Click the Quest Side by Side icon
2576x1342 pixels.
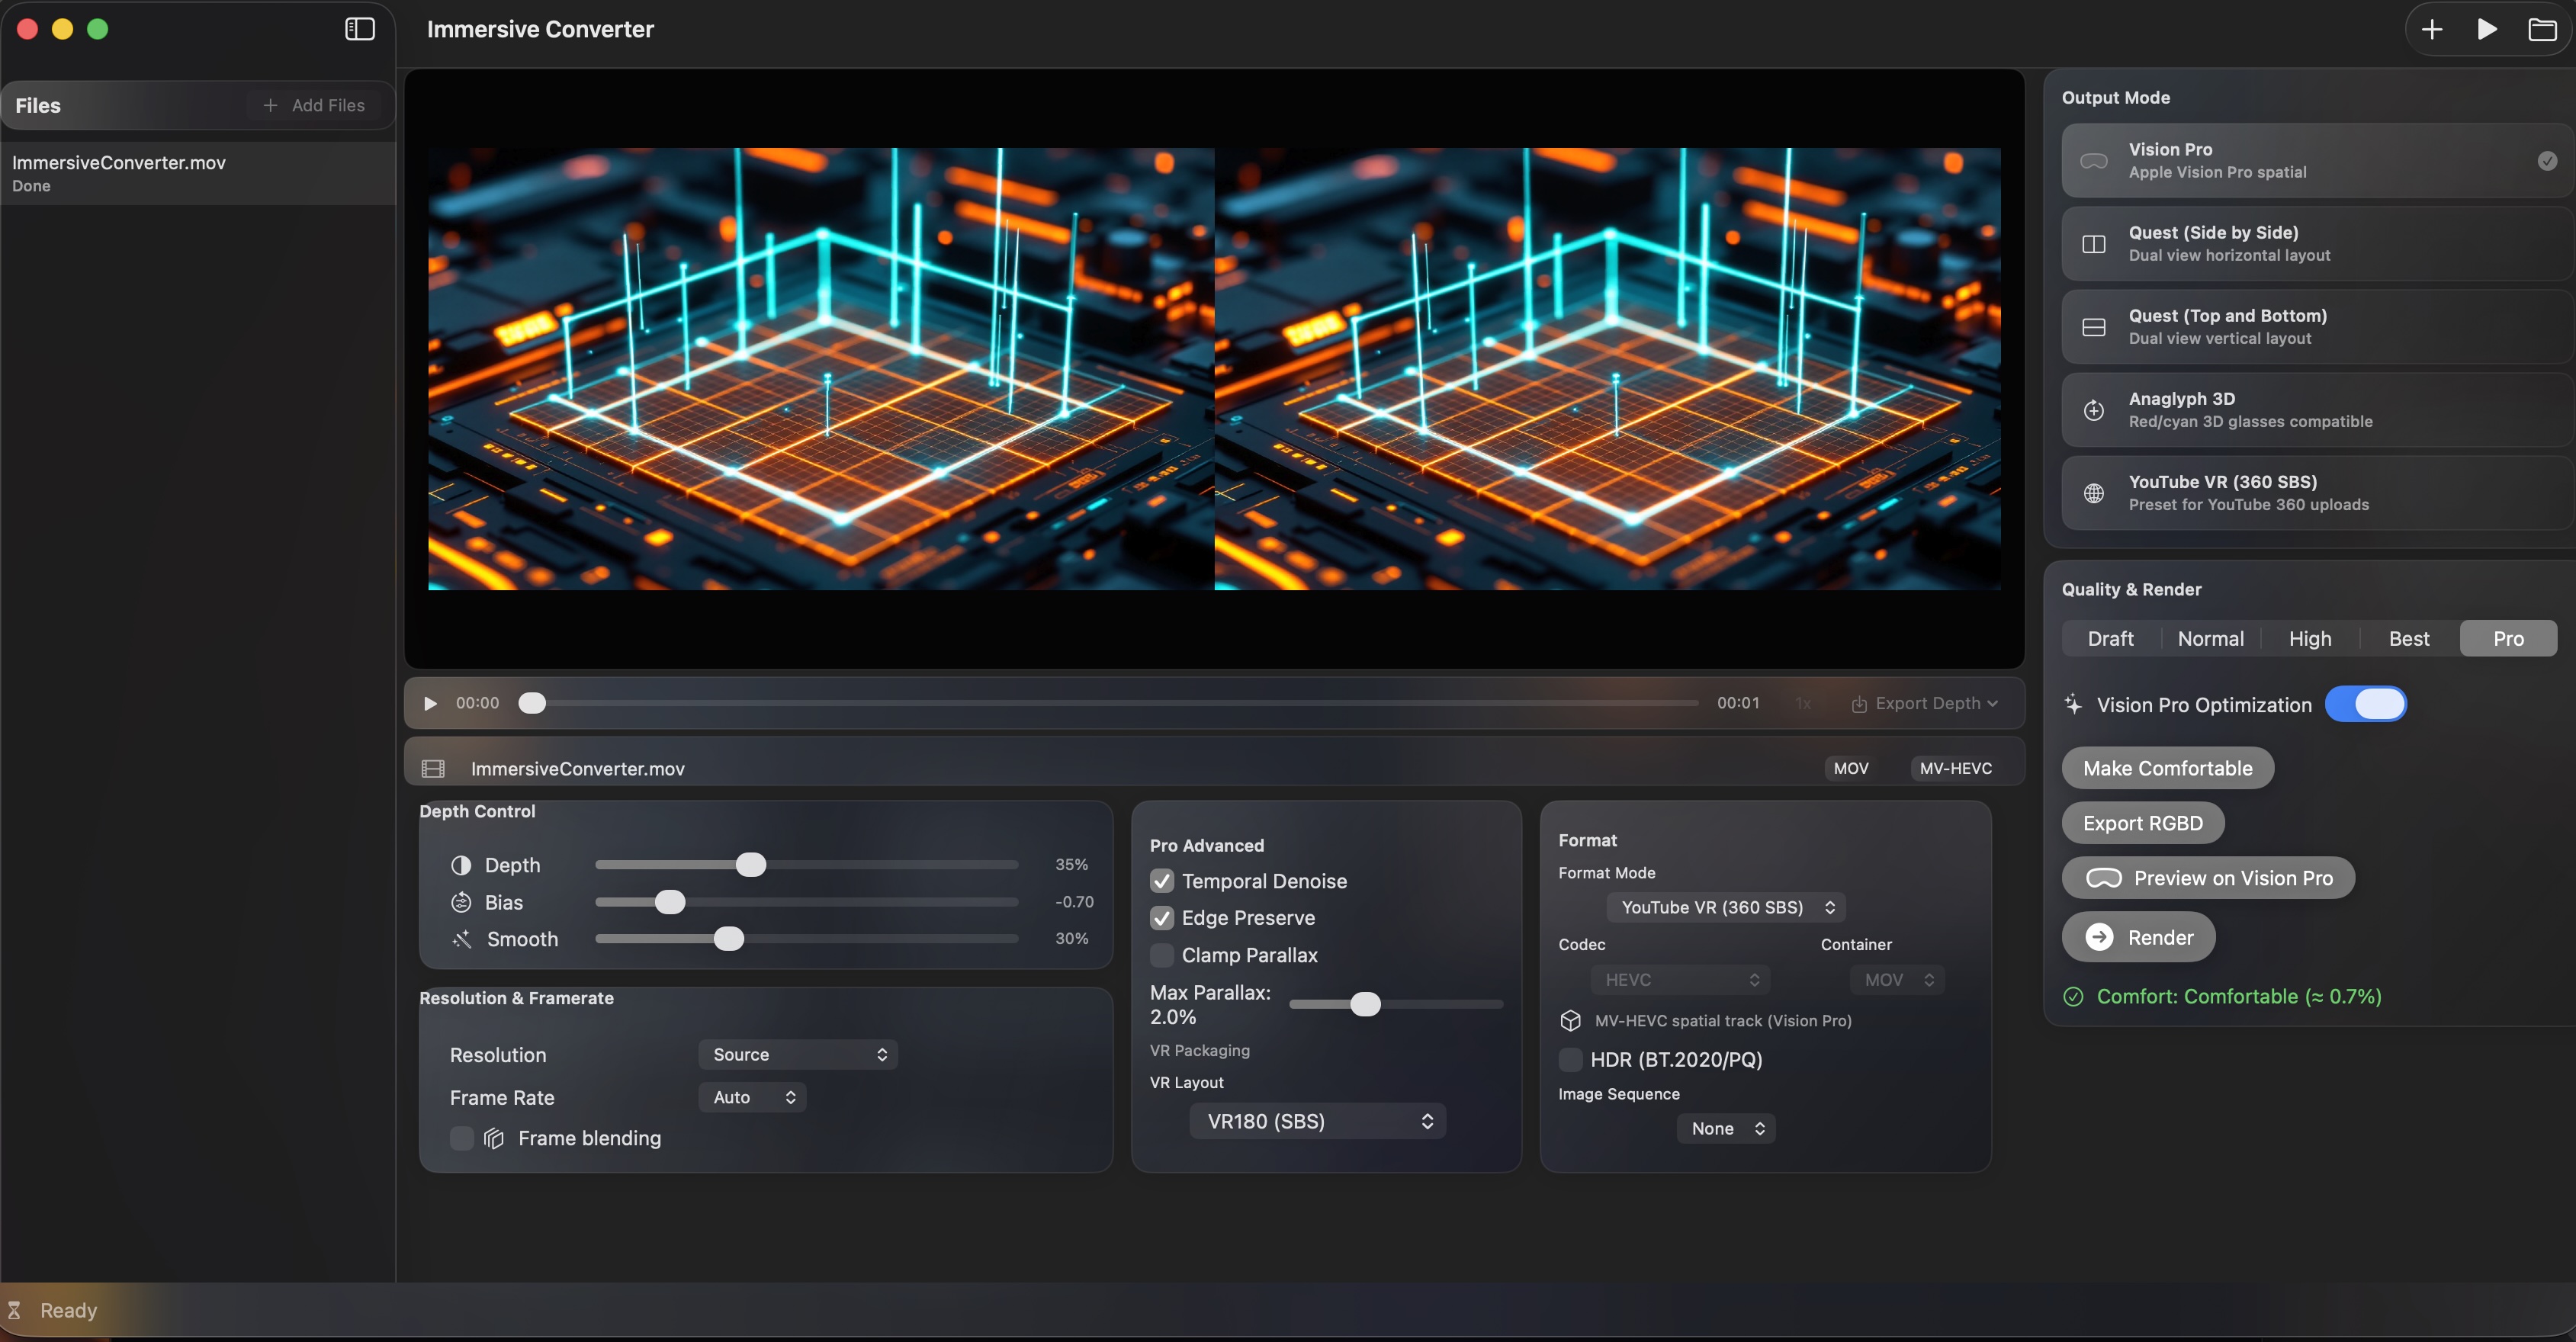[x=2093, y=244]
